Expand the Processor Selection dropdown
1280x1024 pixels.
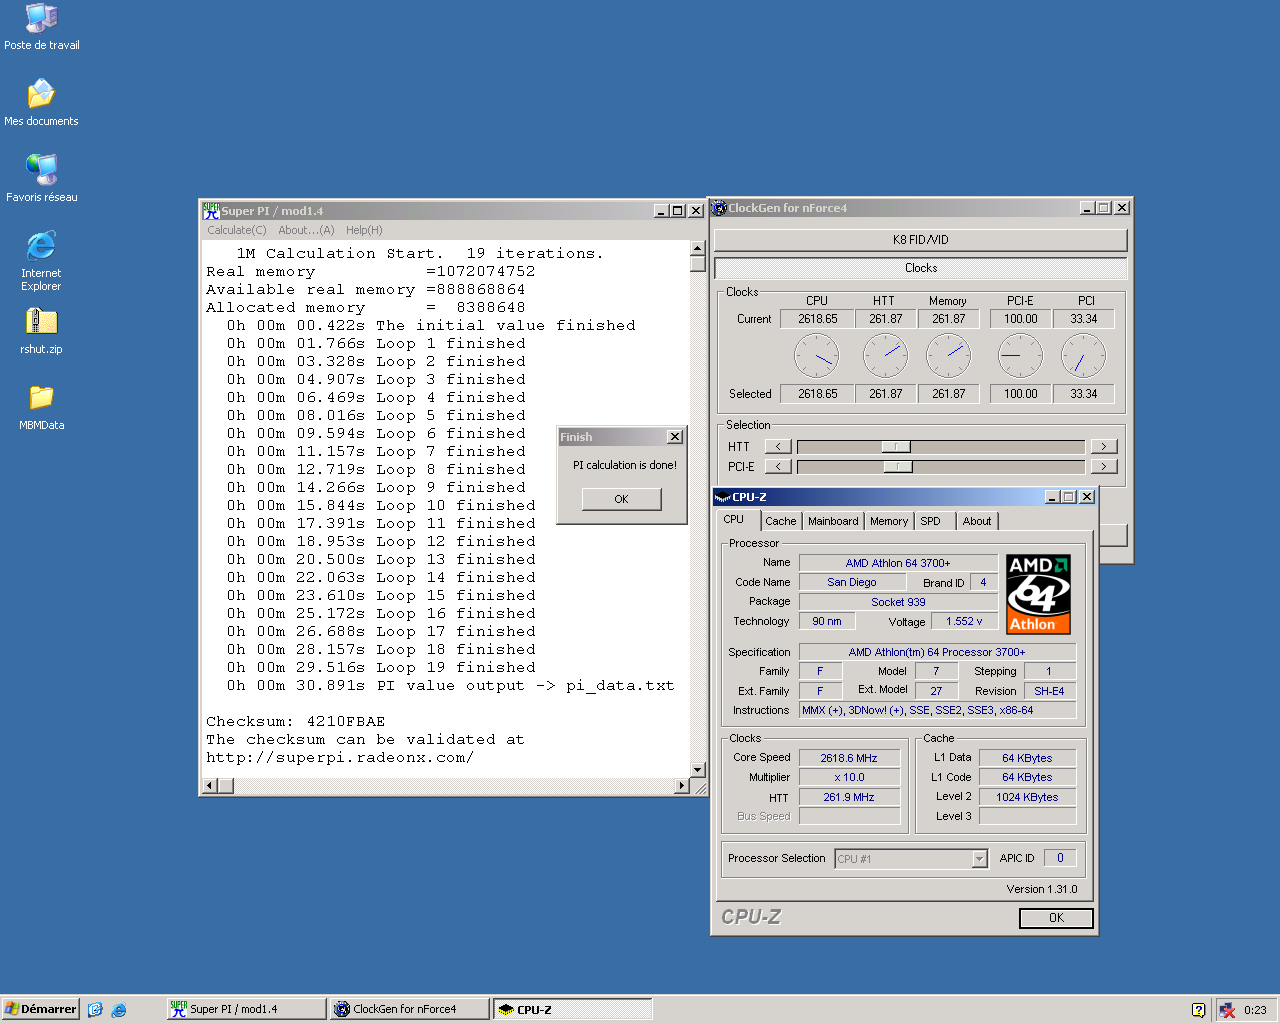click(979, 859)
